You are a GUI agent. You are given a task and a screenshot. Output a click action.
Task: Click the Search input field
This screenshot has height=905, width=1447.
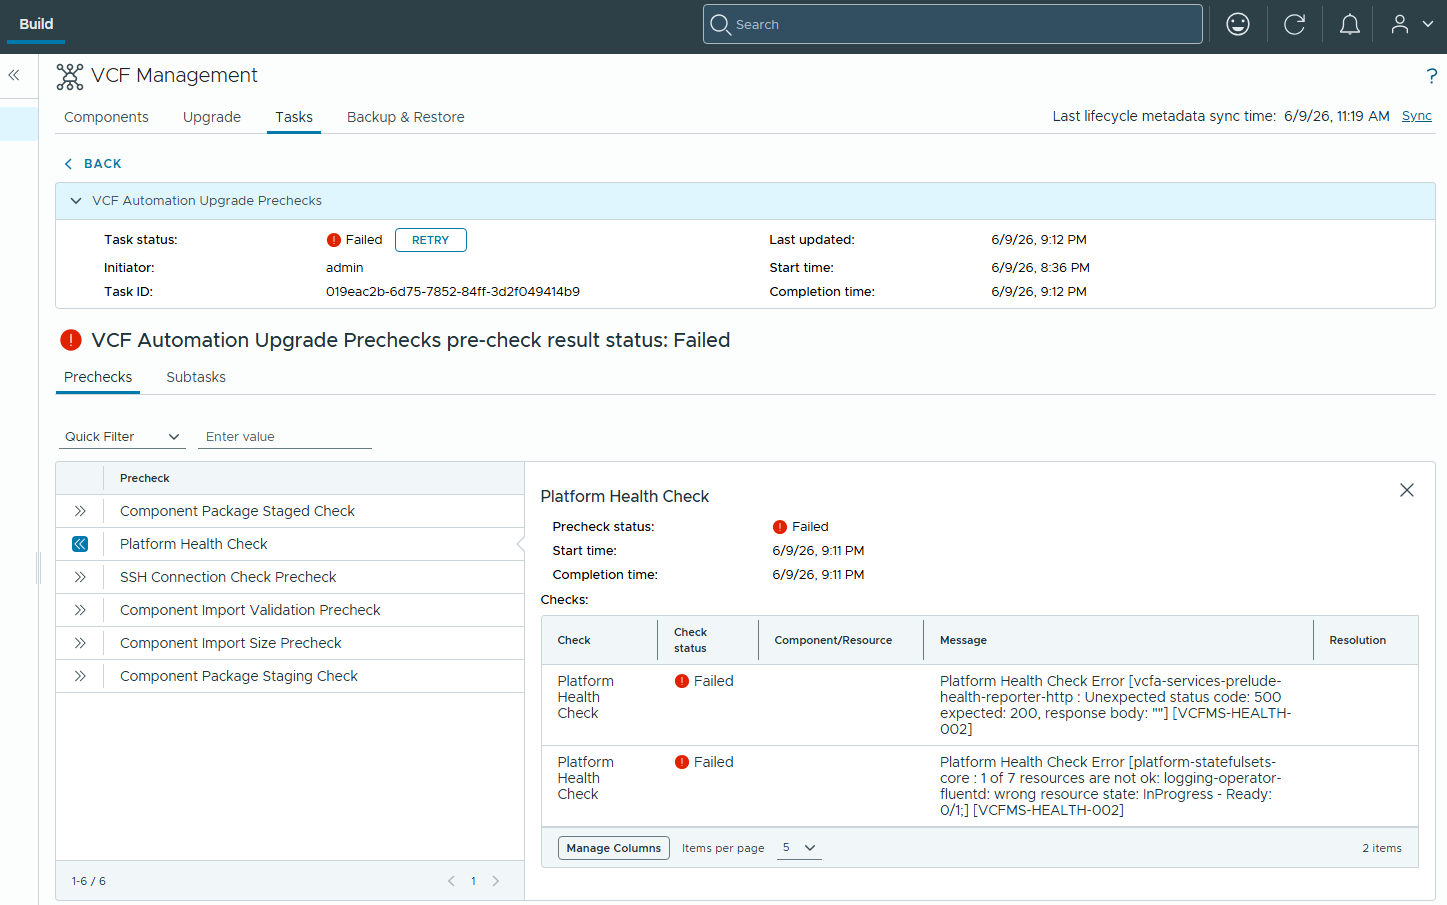953,24
